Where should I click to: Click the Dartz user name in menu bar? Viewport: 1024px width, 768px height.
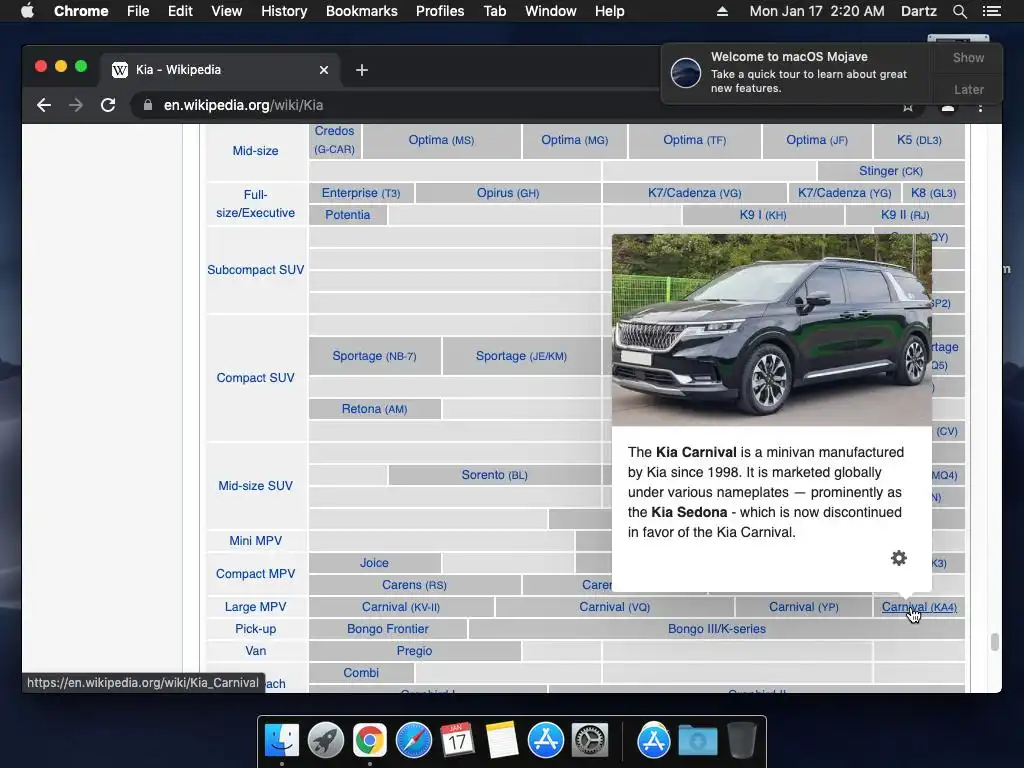[x=919, y=11]
